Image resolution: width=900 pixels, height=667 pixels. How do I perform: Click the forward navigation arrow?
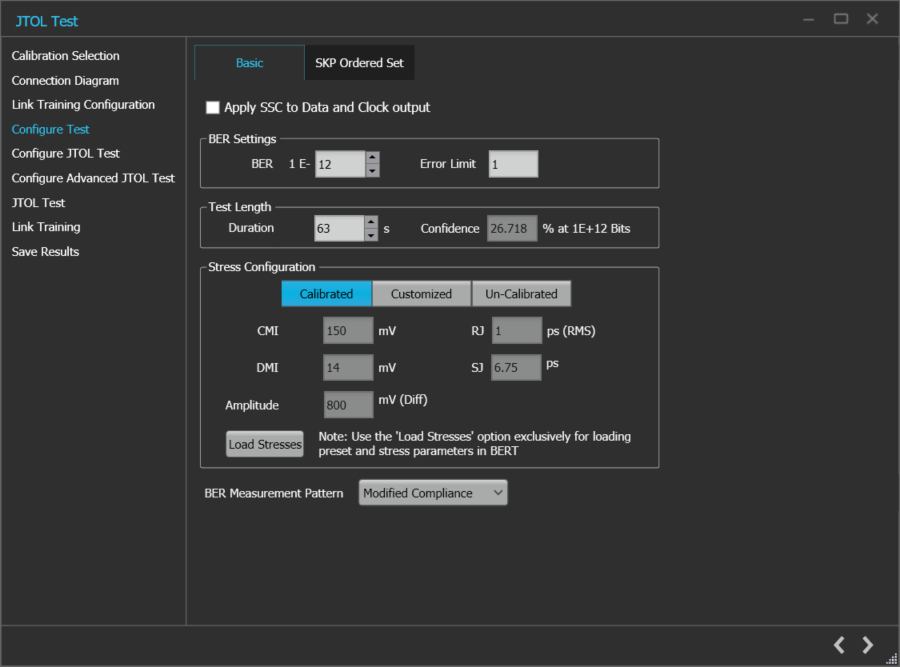point(866,645)
